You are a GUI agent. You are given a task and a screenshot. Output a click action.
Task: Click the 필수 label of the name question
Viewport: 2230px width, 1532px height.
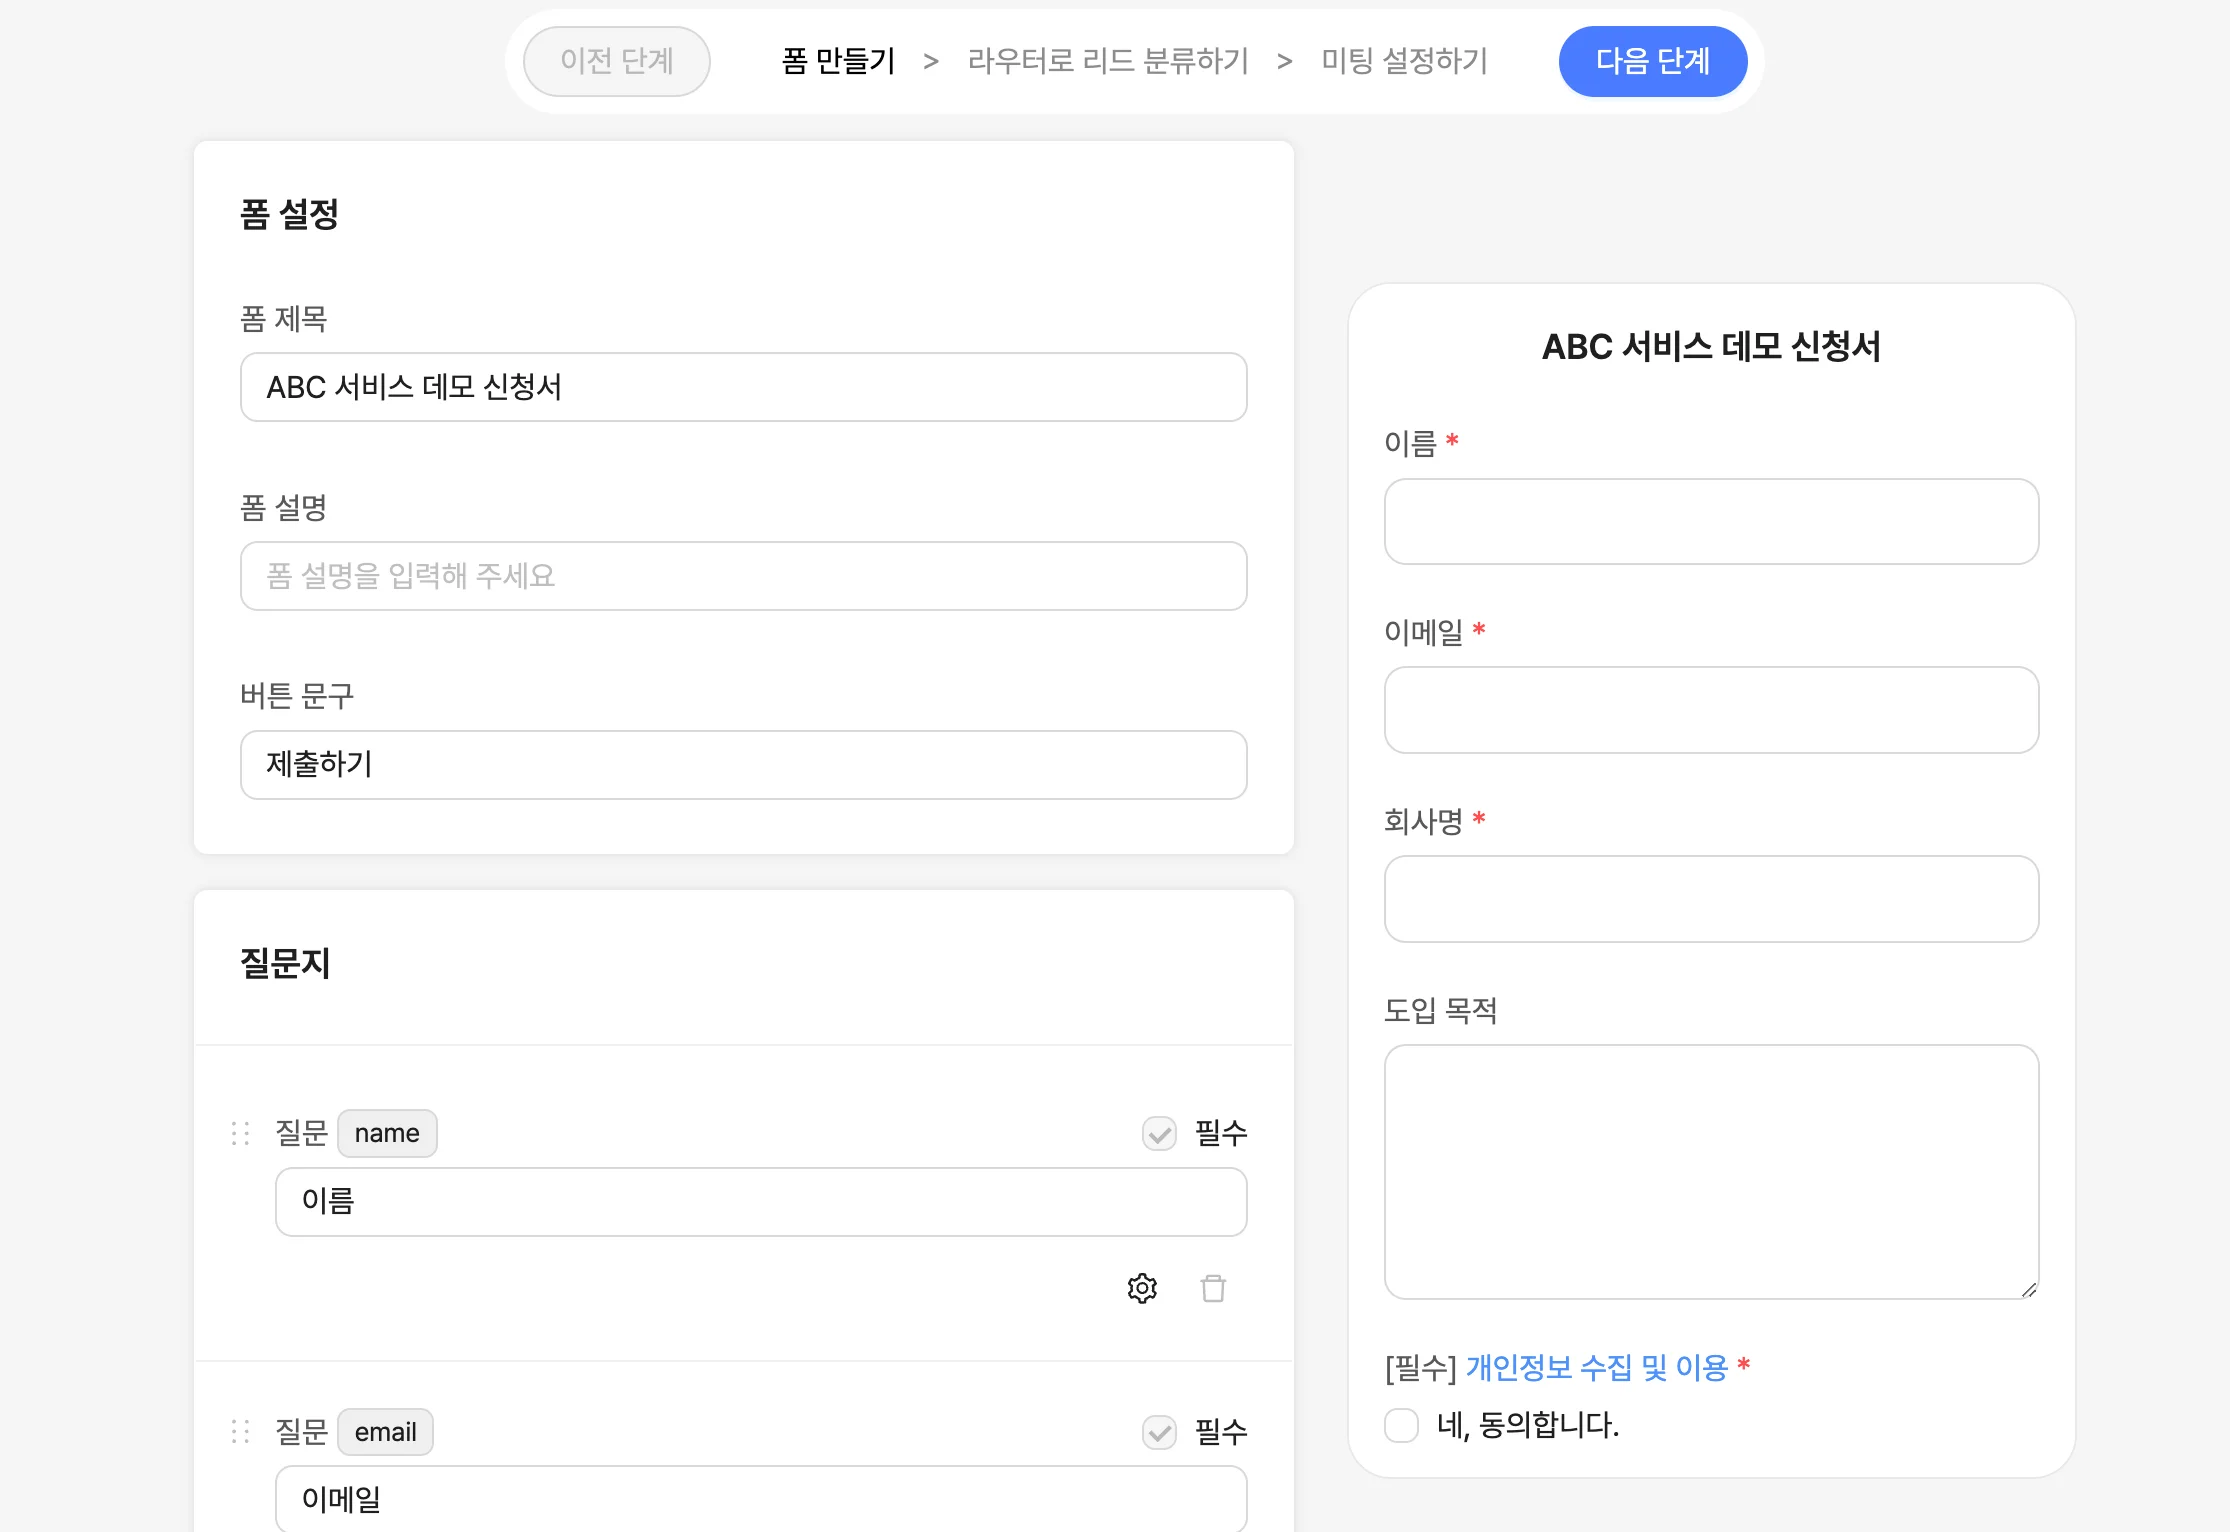1221,1133
